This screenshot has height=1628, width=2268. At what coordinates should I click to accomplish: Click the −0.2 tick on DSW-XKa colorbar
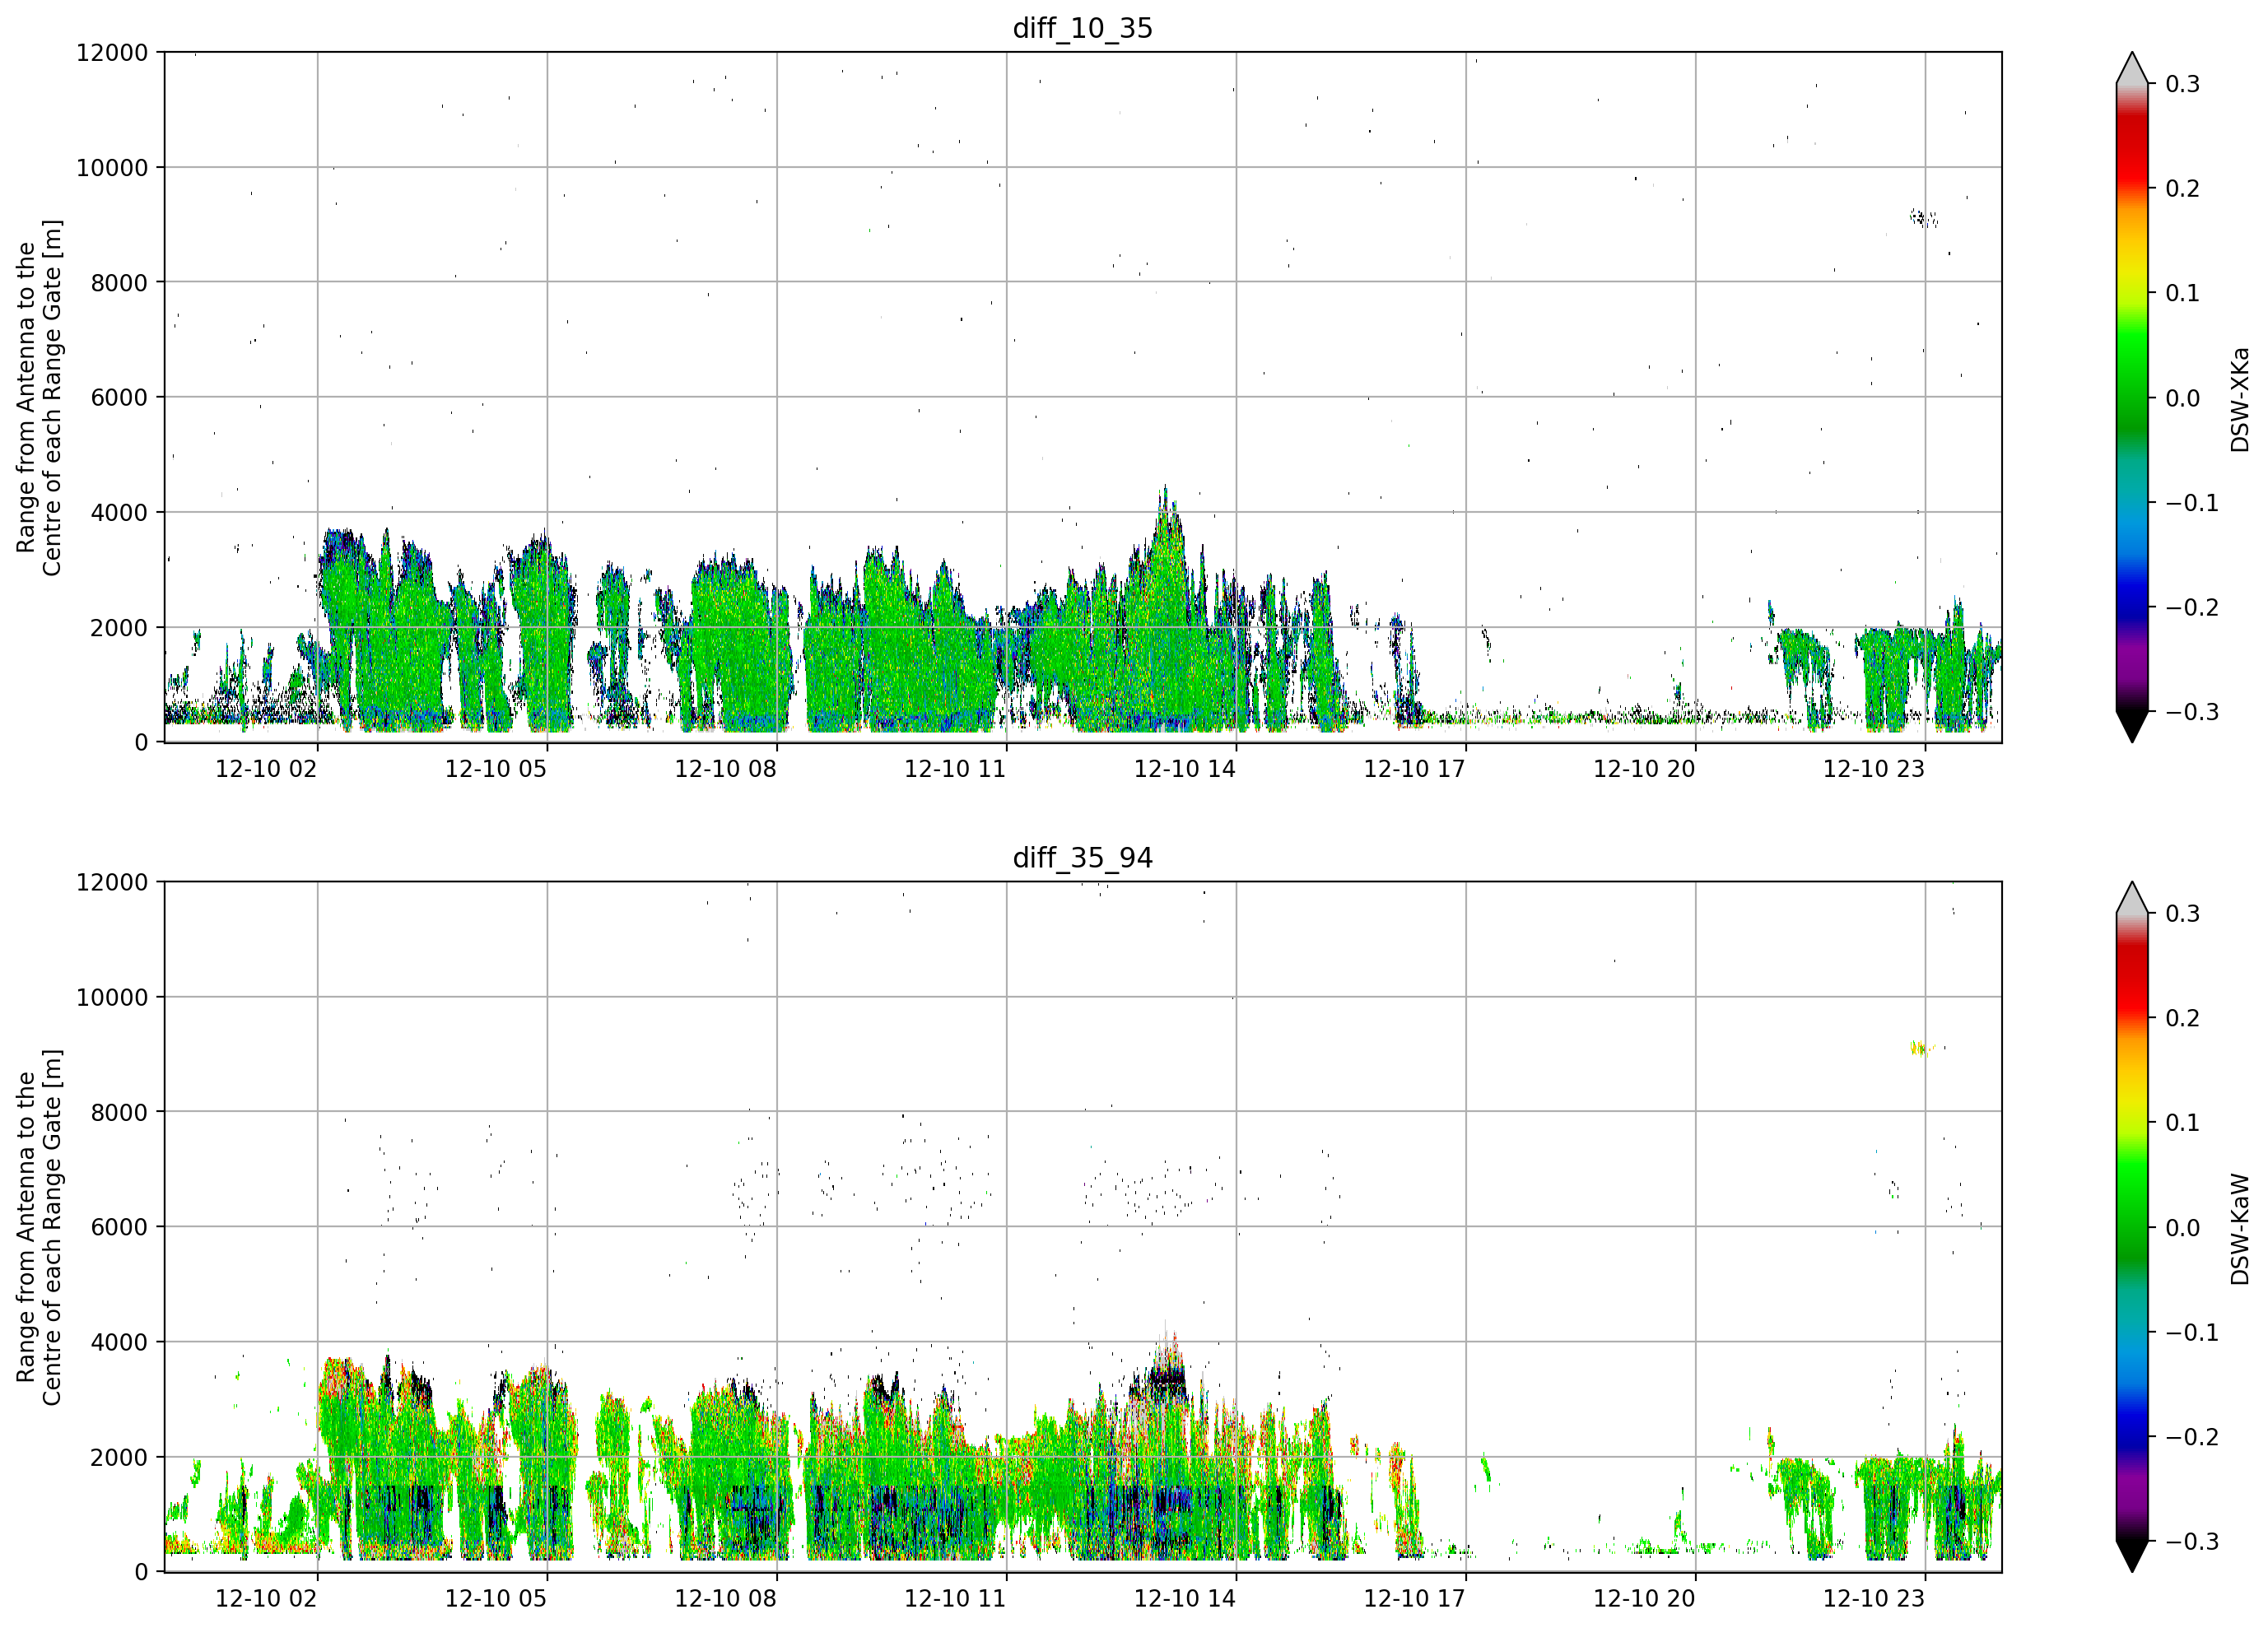(2192, 607)
